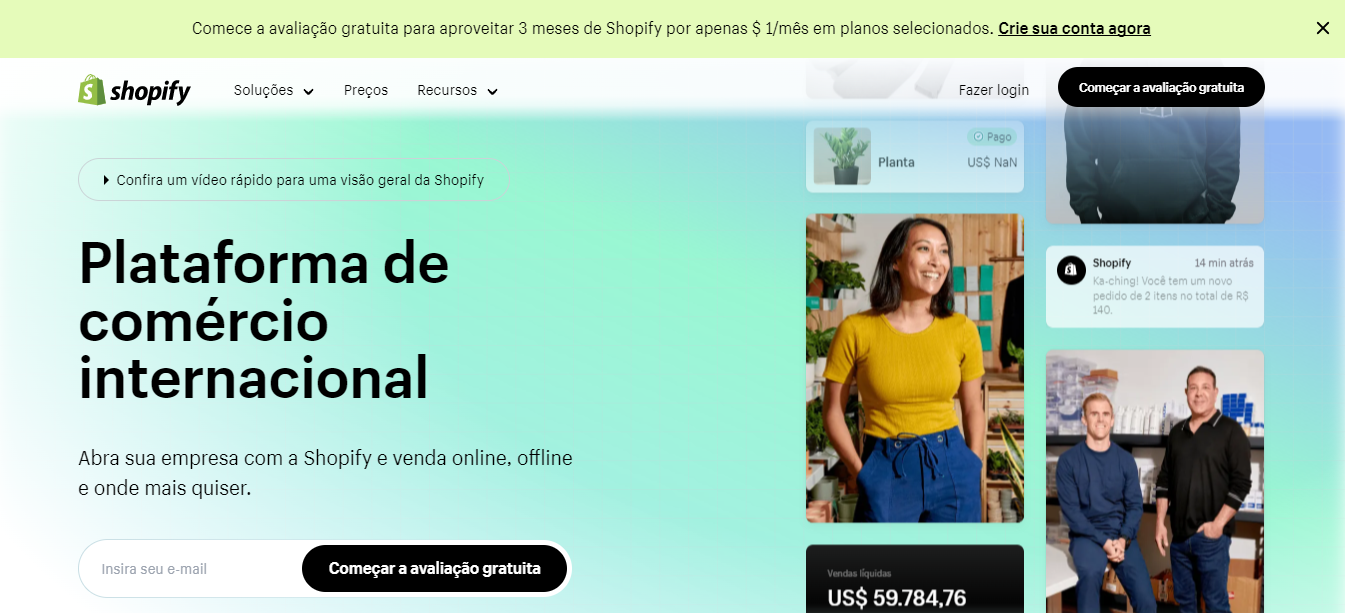Viewport: 1345px width, 613px height.
Task: Expand the Soluções dropdown chevron
Action: (x=308, y=91)
